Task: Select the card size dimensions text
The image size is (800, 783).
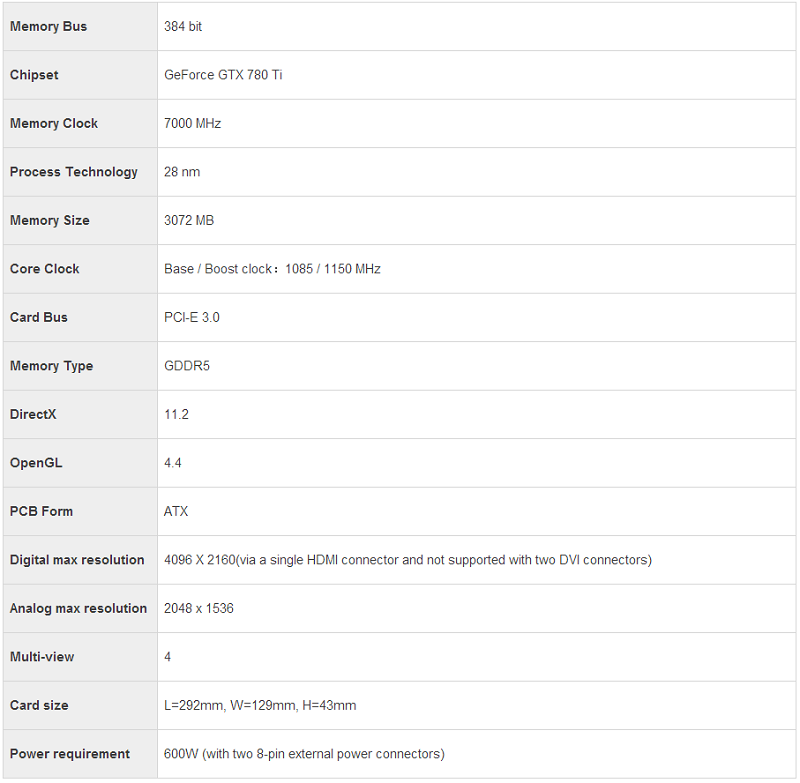Action: click(x=260, y=706)
